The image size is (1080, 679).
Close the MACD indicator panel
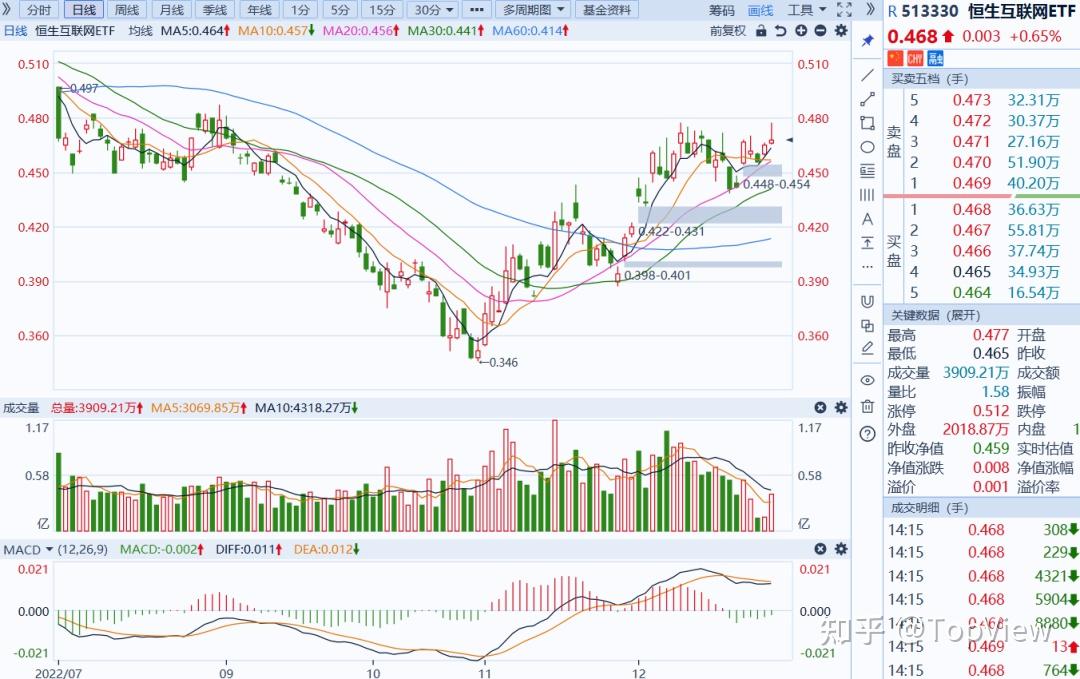pyautogui.click(x=820, y=549)
